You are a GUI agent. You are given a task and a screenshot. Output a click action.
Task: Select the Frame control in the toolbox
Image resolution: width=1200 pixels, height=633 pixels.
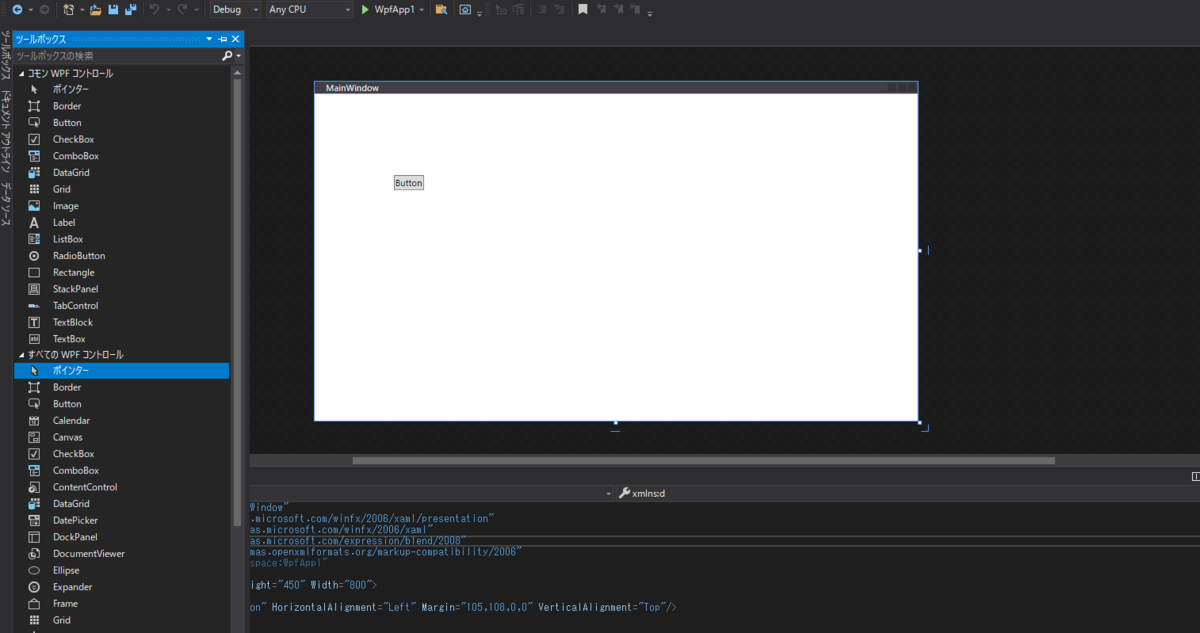122,604
